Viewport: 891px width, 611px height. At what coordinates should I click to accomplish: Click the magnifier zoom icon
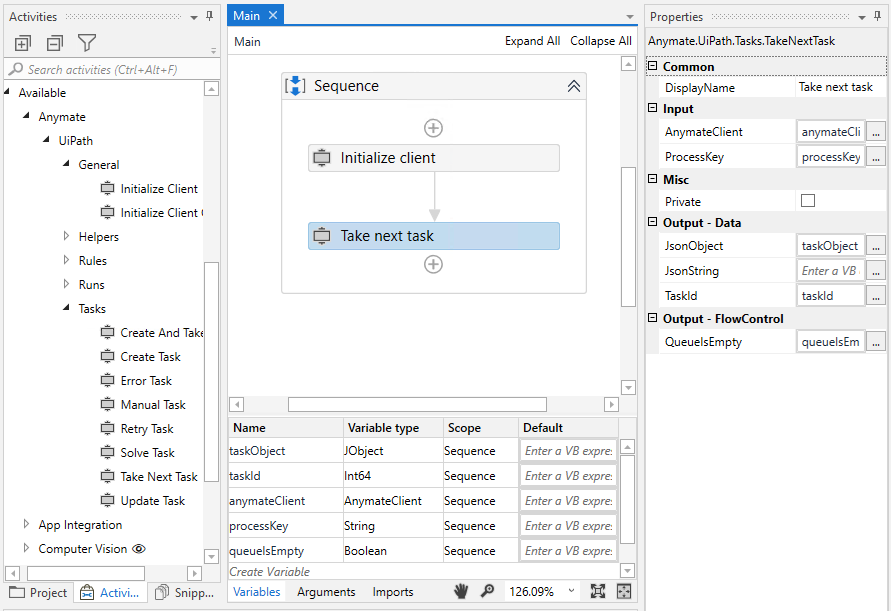click(487, 592)
